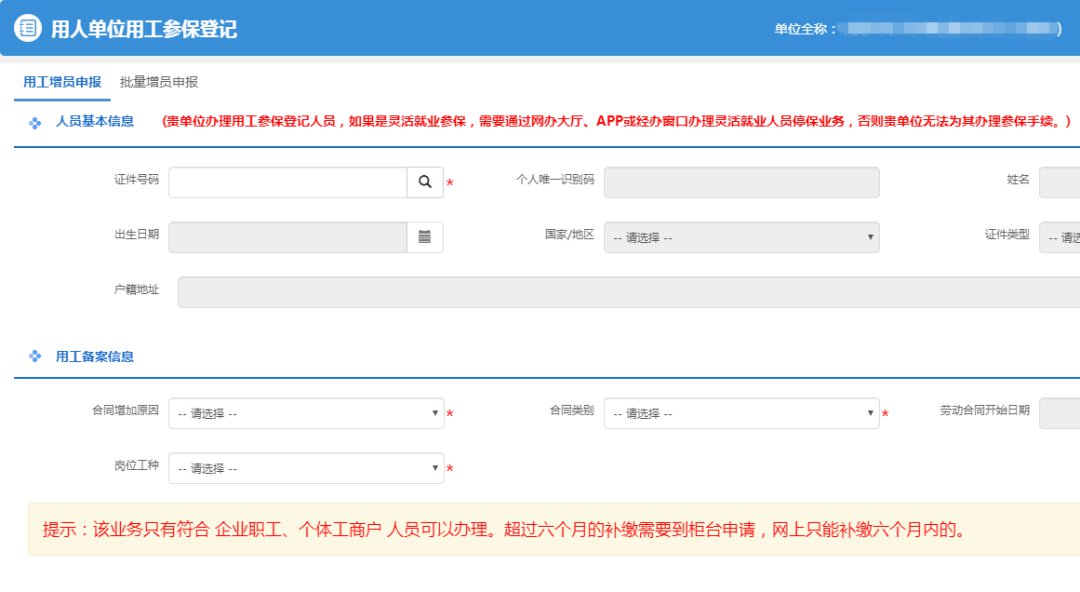Focus the 证件号码 input field
Viewport: 1080px width, 592px height.
click(287, 182)
